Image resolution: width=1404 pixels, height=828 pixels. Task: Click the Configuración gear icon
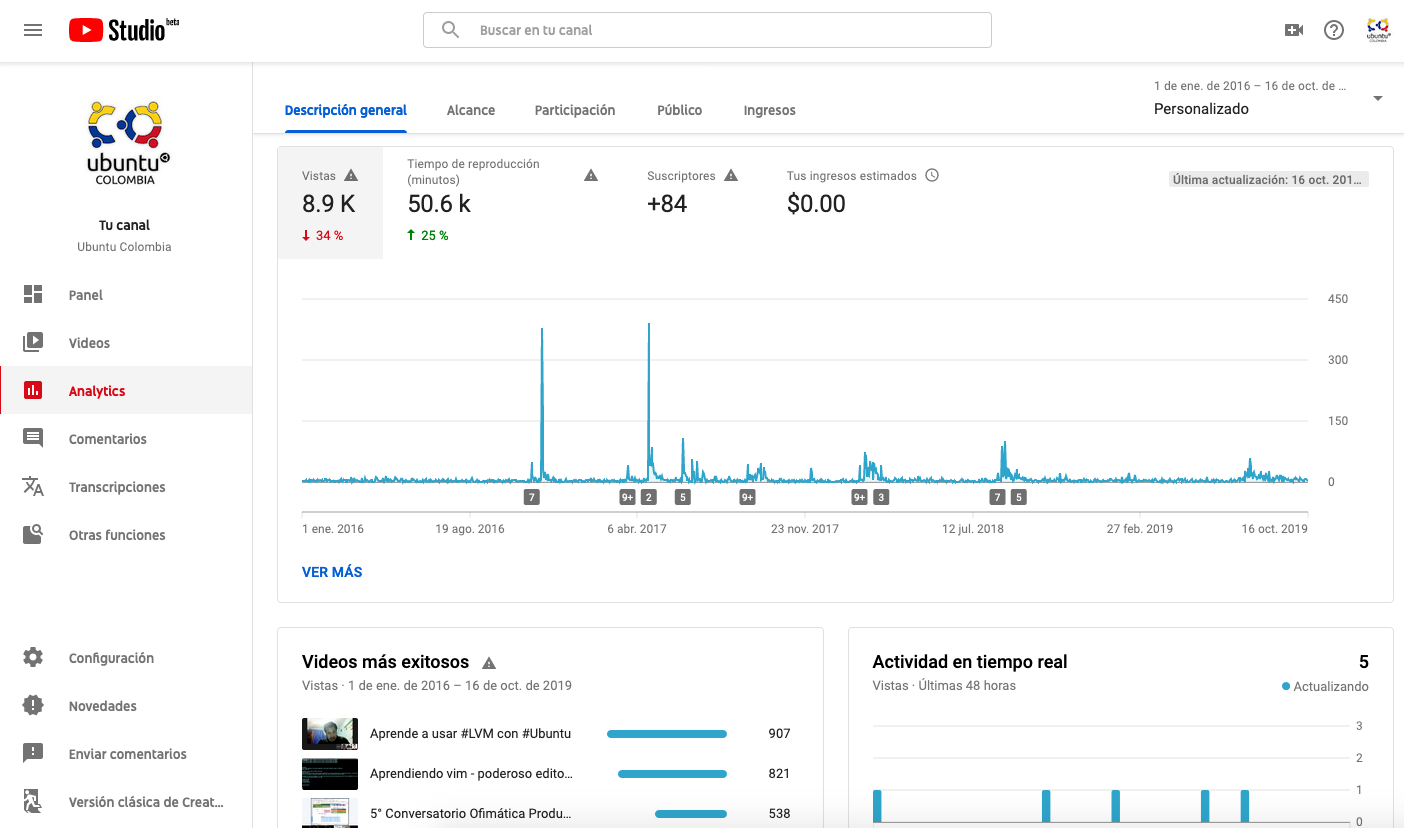pyautogui.click(x=33, y=657)
